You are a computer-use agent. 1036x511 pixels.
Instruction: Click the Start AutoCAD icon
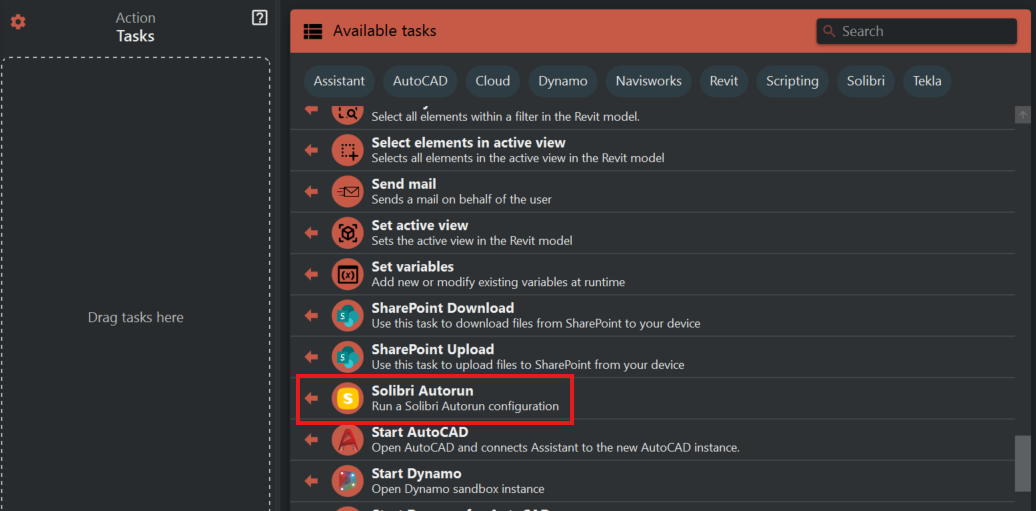click(x=348, y=440)
